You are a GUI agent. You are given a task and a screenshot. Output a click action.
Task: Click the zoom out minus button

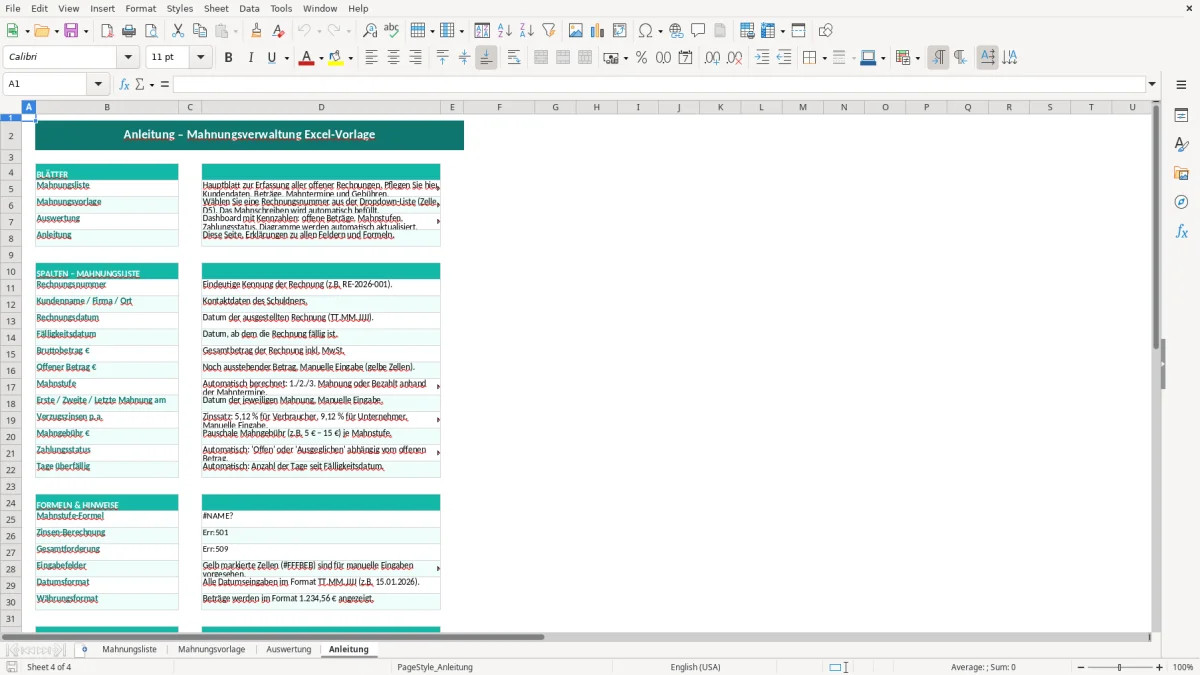pyautogui.click(x=1081, y=667)
